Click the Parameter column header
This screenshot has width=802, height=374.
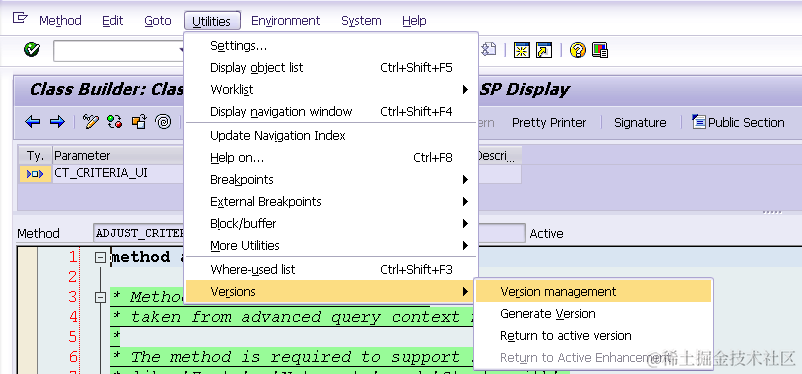point(118,156)
